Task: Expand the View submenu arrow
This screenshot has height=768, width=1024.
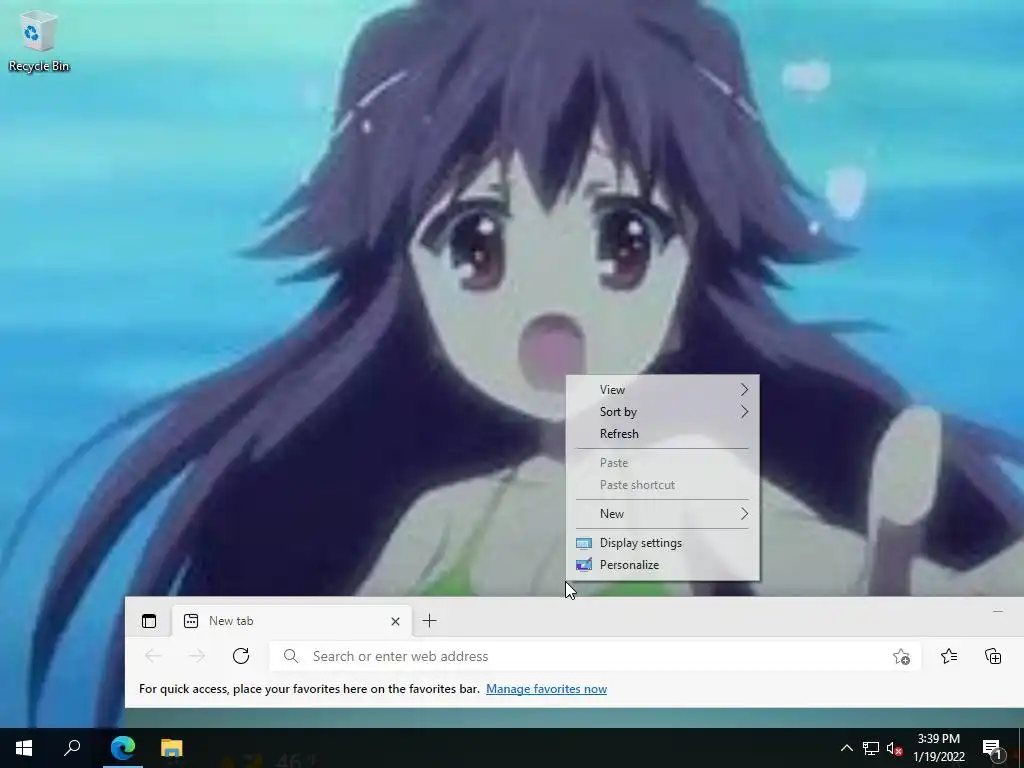Action: coord(744,390)
